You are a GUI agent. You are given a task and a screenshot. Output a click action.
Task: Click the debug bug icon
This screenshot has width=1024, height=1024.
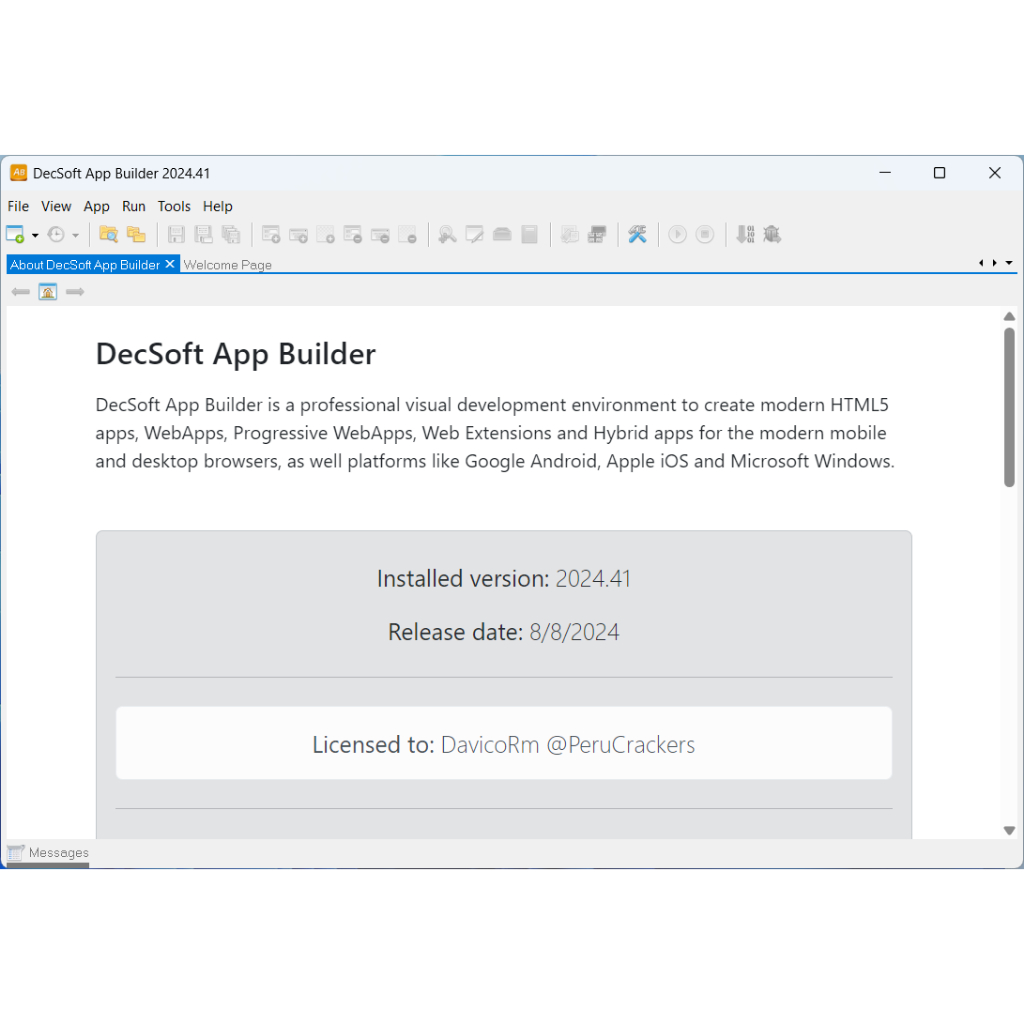pos(772,234)
